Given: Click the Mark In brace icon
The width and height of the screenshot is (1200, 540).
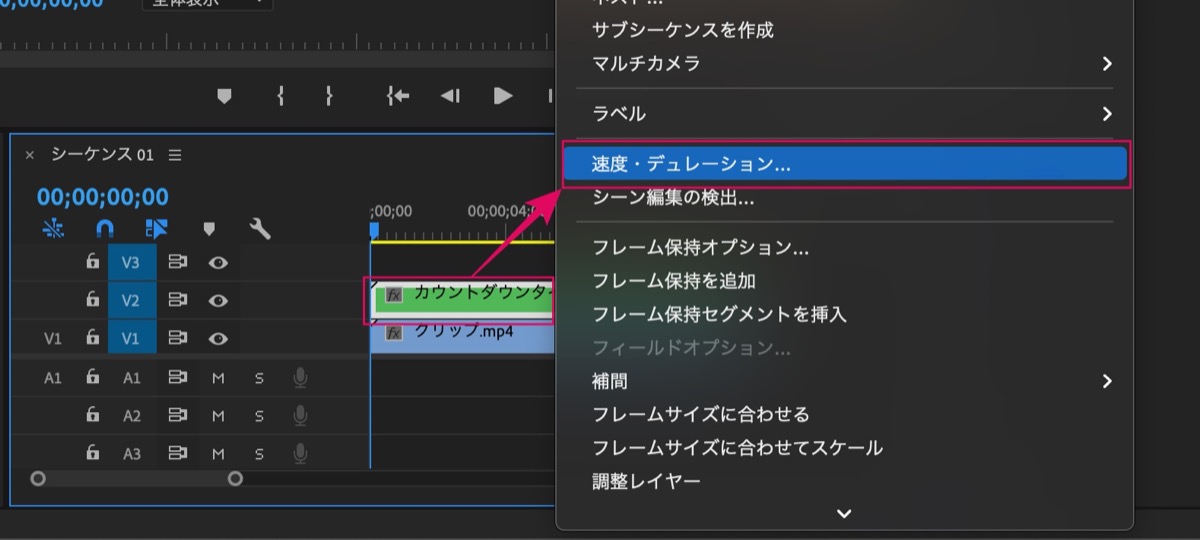Looking at the screenshot, I should [281, 96].
